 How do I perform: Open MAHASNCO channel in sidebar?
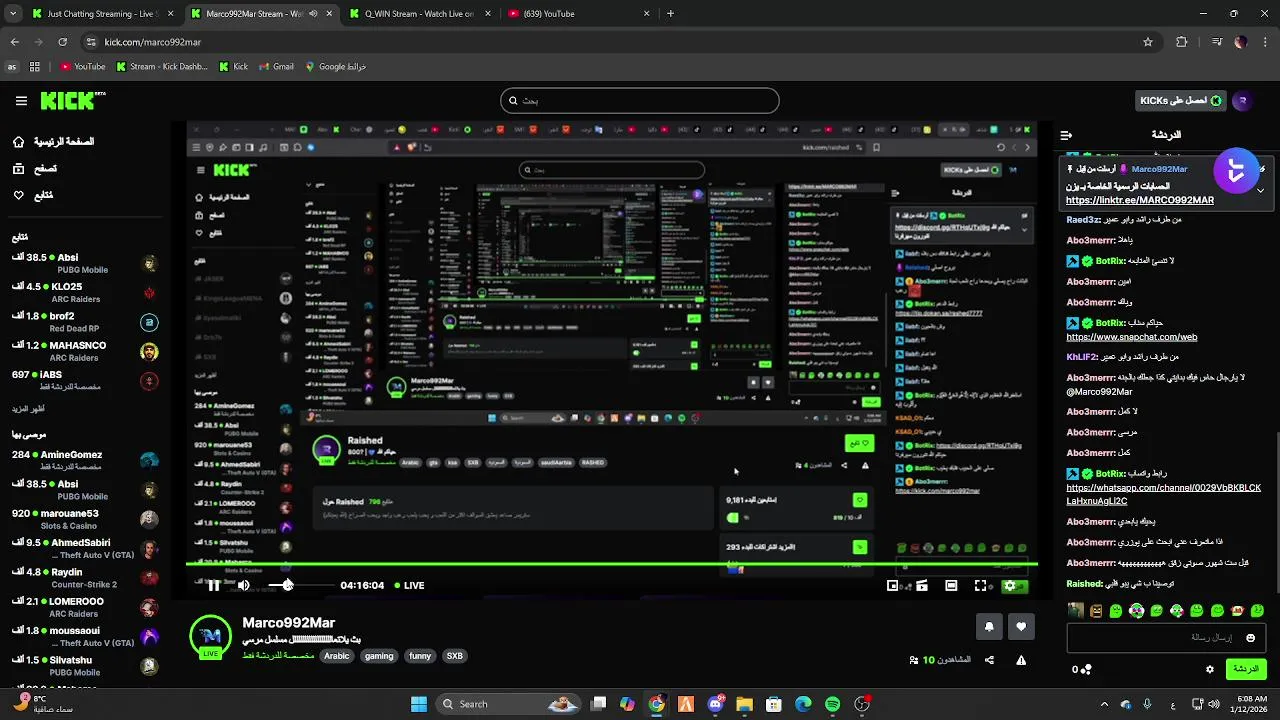point(85,351)
